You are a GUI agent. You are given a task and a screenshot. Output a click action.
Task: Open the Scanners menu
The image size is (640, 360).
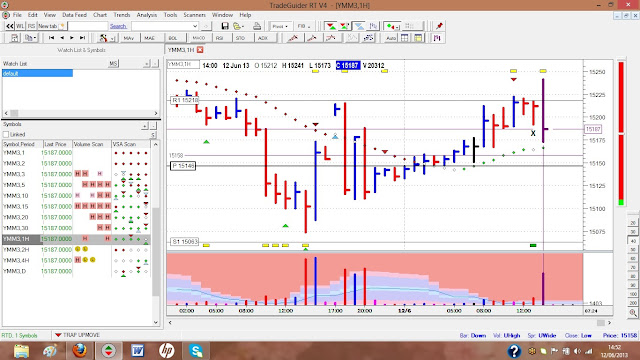pos(194,15)
